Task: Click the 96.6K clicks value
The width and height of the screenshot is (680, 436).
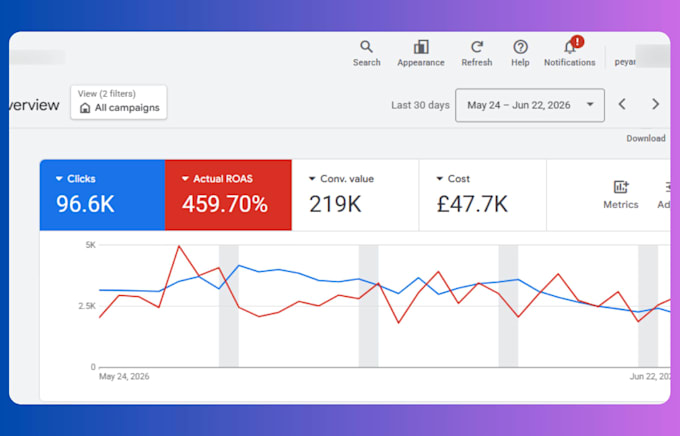Action: pos(85,204)
